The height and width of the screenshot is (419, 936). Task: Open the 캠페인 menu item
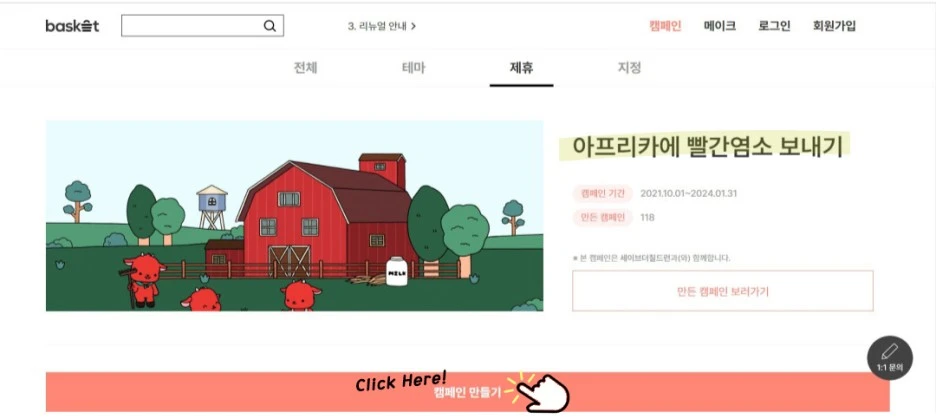(665, 26)
